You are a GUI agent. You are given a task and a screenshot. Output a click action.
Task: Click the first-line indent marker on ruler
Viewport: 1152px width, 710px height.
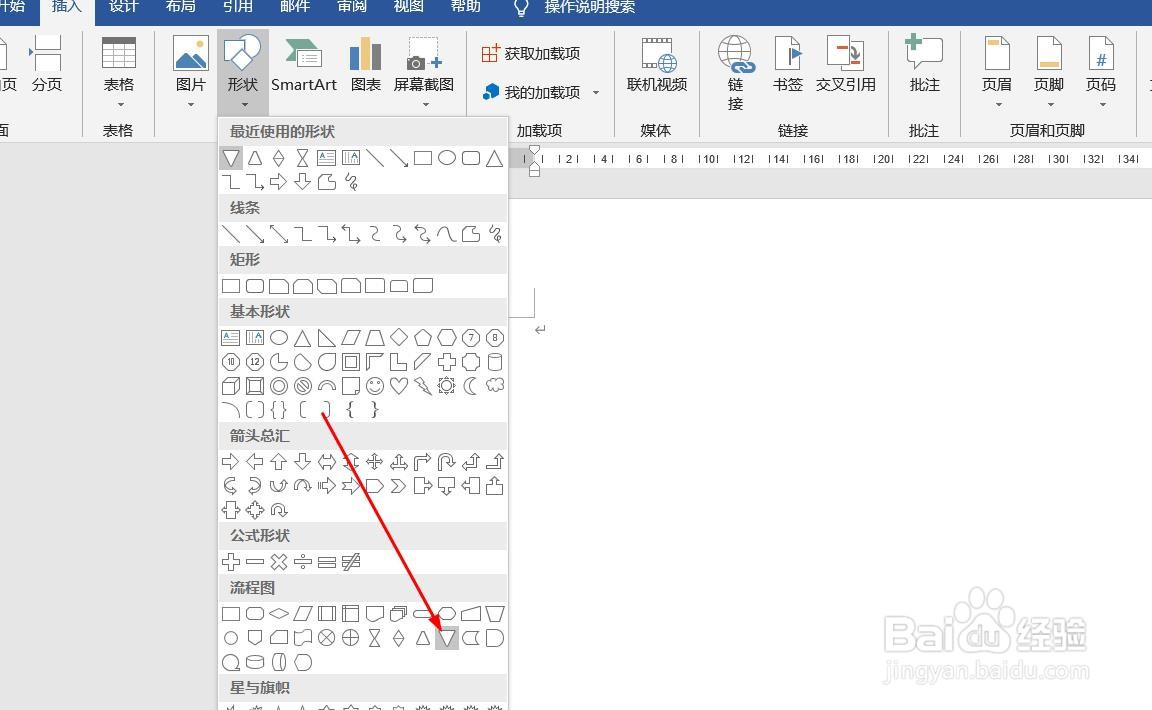(x=534, y=151)
